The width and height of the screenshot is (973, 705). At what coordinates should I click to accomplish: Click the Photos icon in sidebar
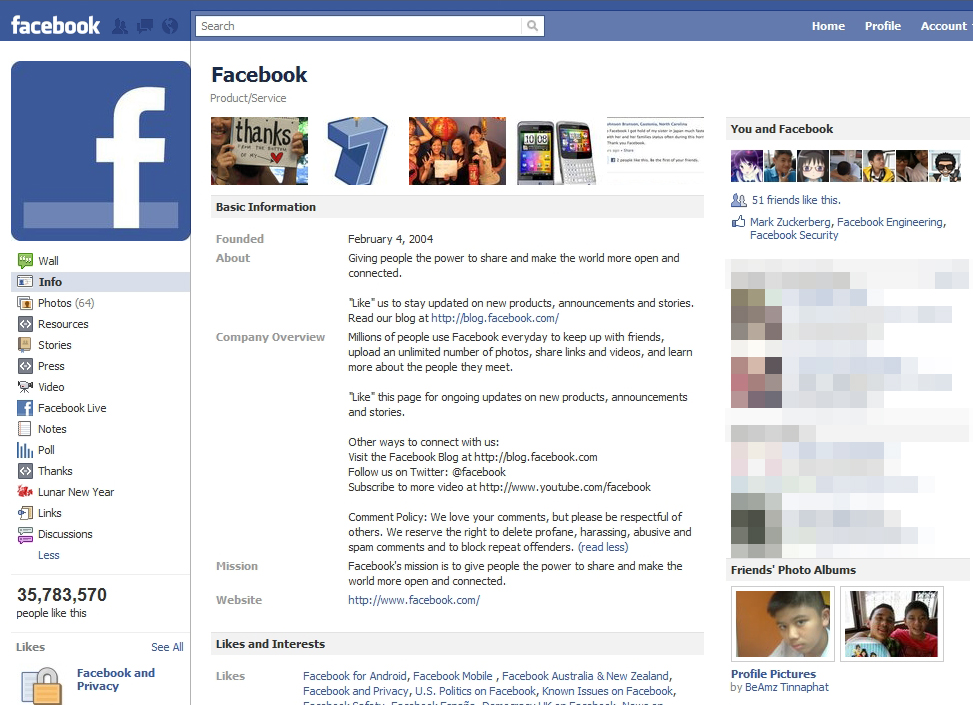pos(25,303)
